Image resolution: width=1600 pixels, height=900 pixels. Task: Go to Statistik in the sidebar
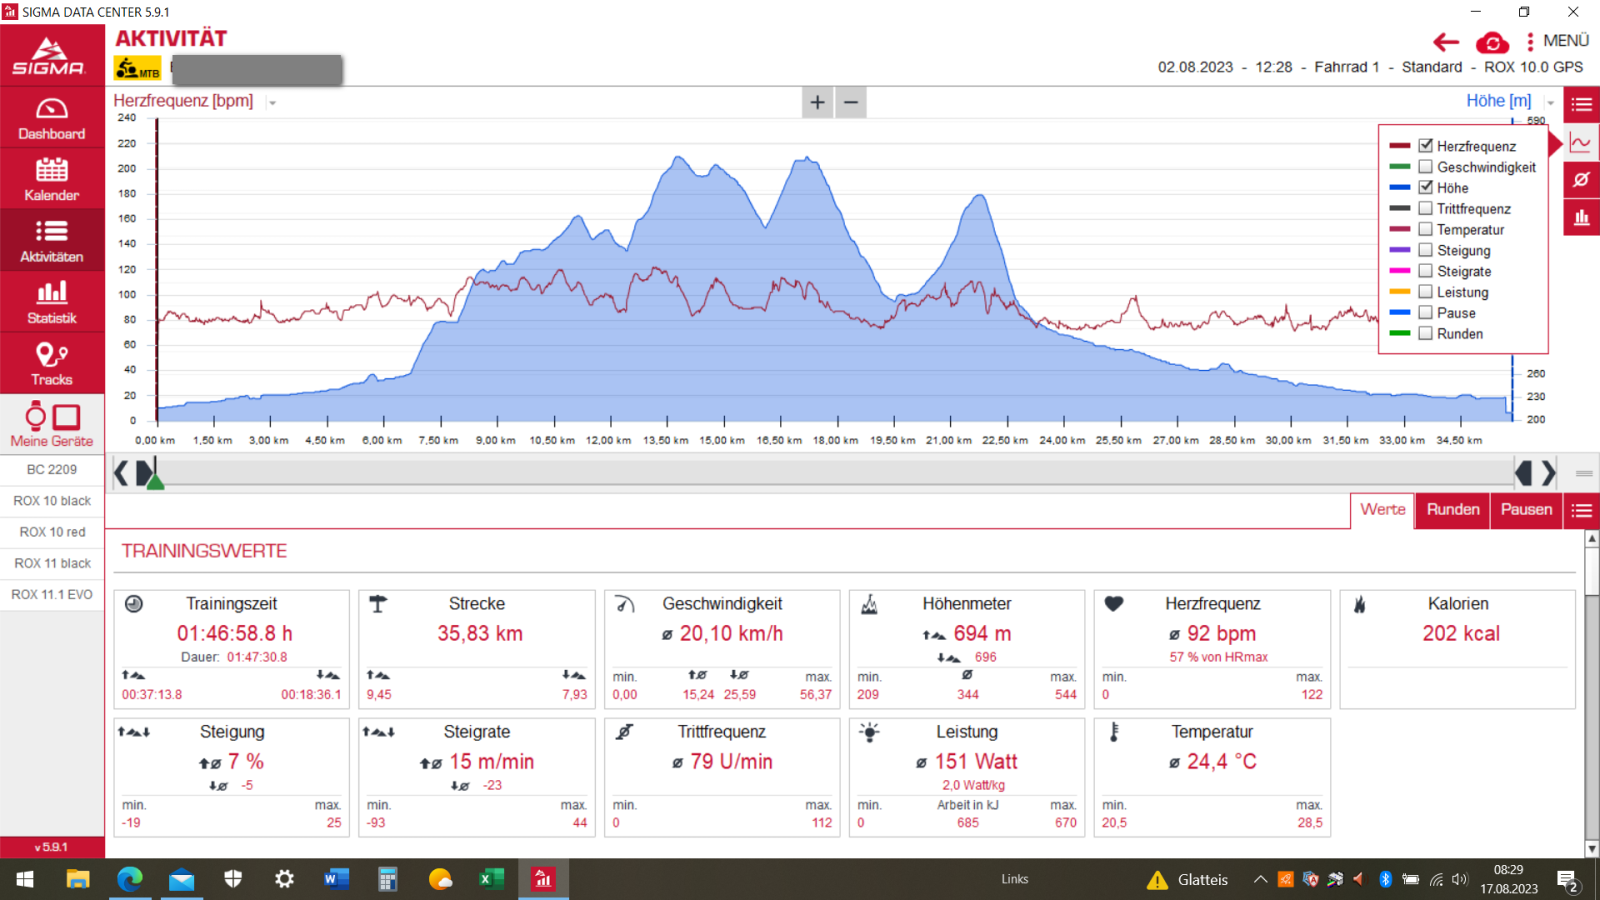52,303
